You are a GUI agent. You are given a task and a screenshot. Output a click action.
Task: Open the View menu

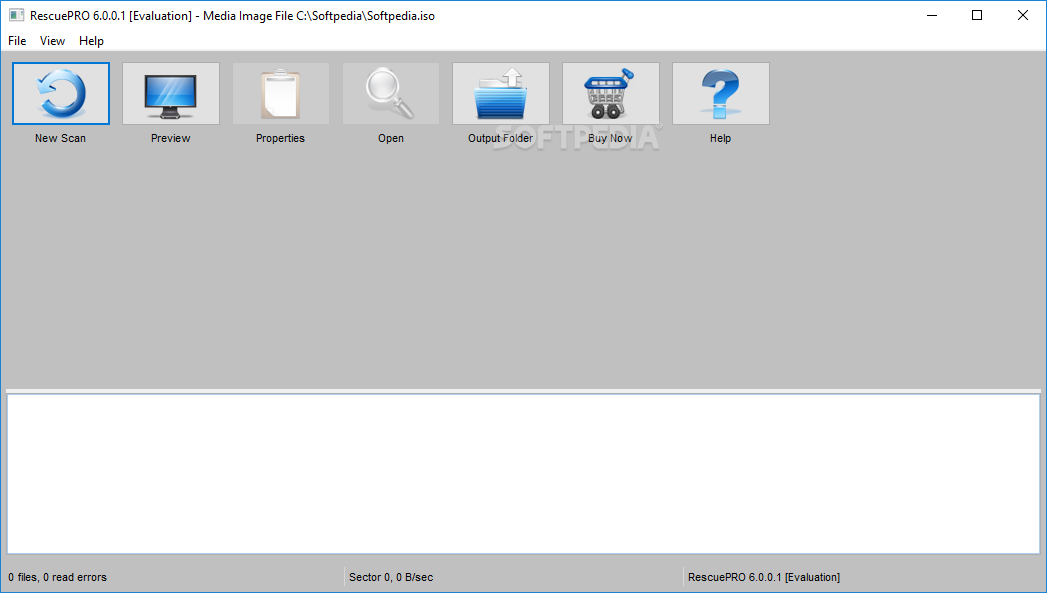52,41
